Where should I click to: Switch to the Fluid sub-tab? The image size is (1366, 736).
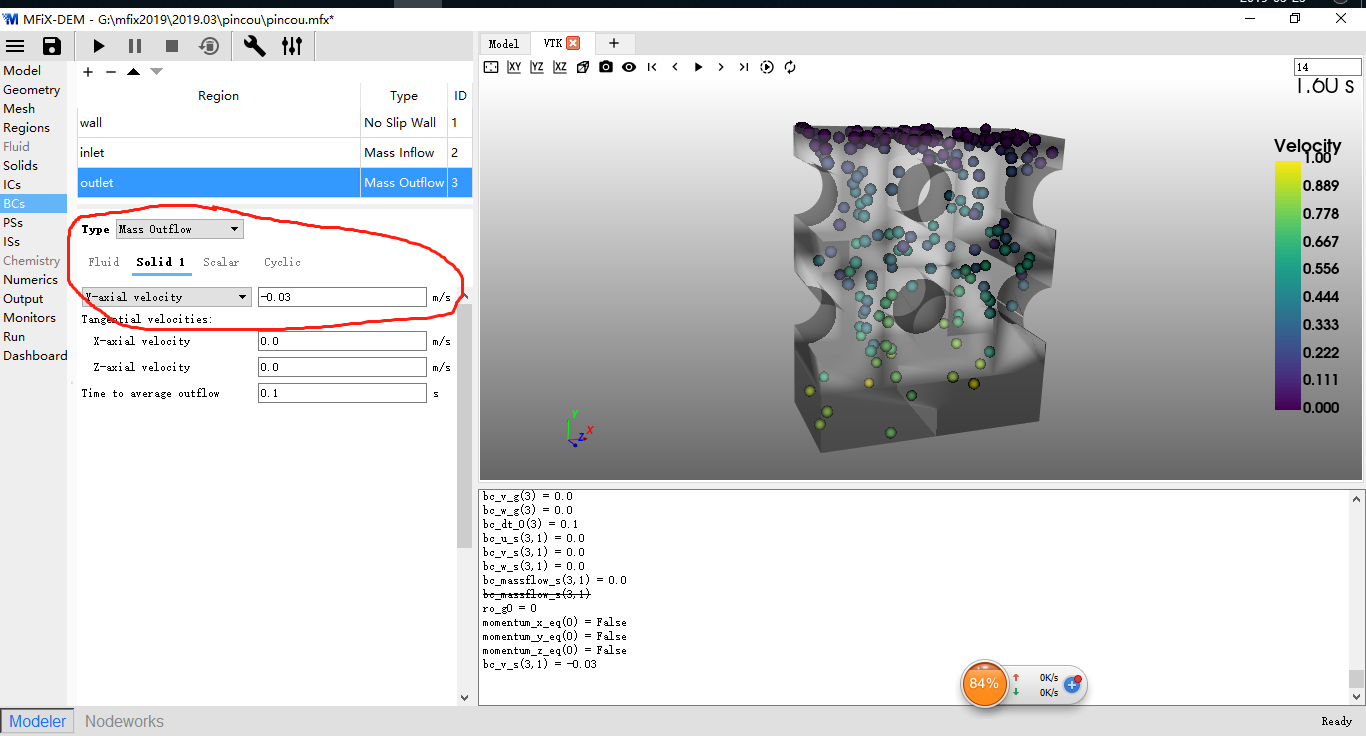[104, 262]
